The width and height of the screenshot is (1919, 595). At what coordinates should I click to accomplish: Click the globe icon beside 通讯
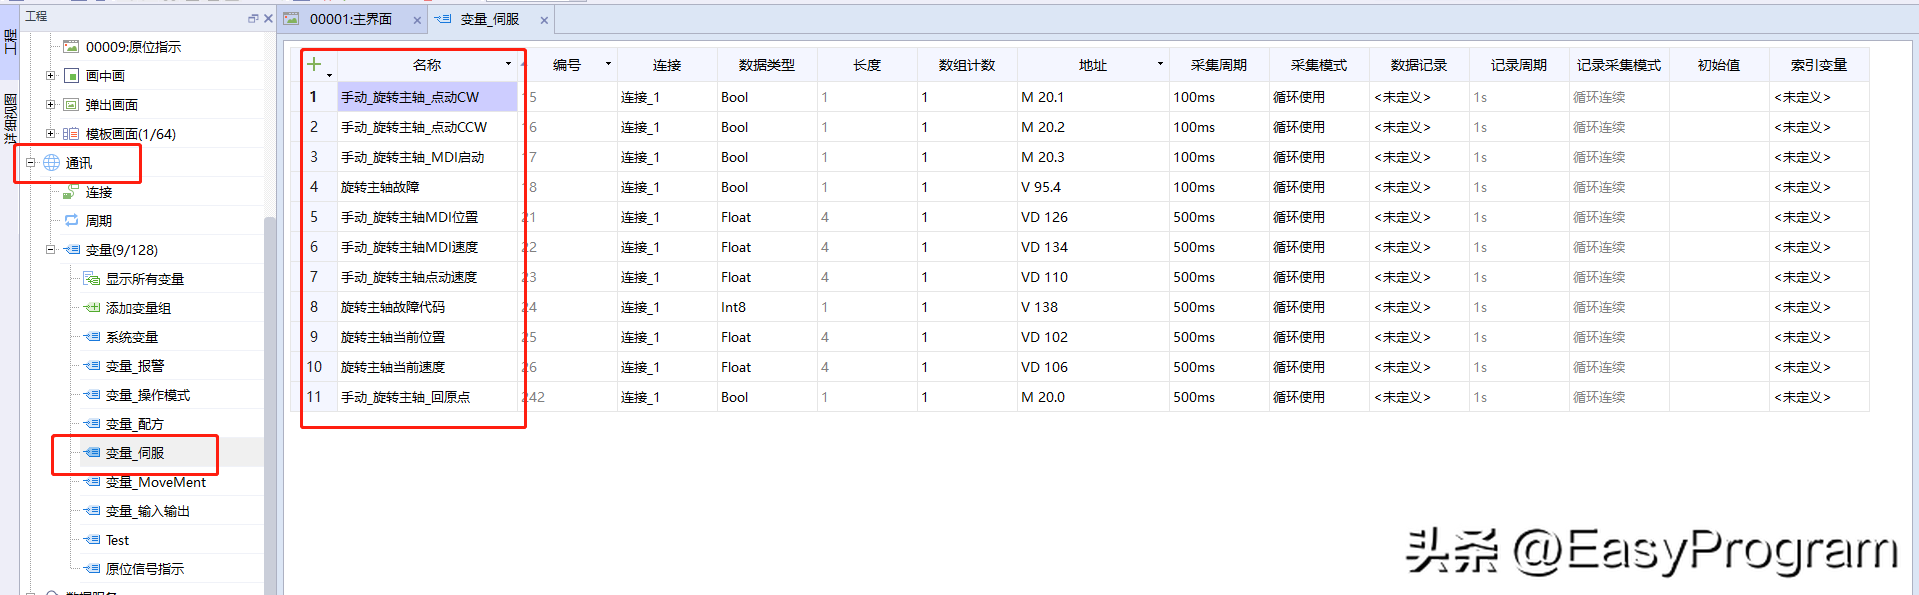coord(52,163)
